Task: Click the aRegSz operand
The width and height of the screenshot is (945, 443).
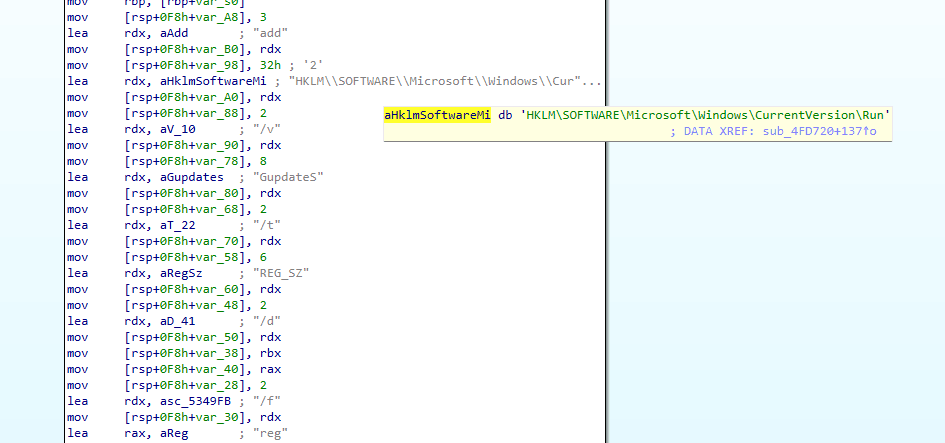Action: click(x=176, y=273)
